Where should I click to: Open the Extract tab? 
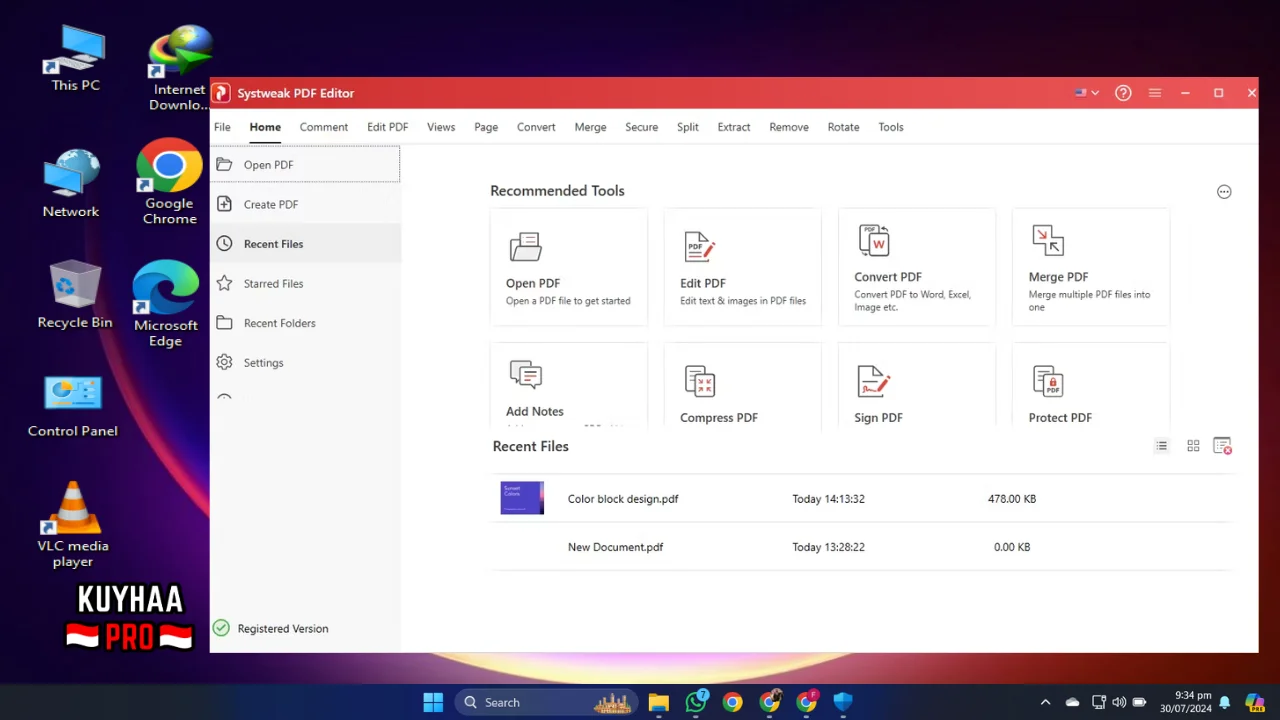coord(734,127)
